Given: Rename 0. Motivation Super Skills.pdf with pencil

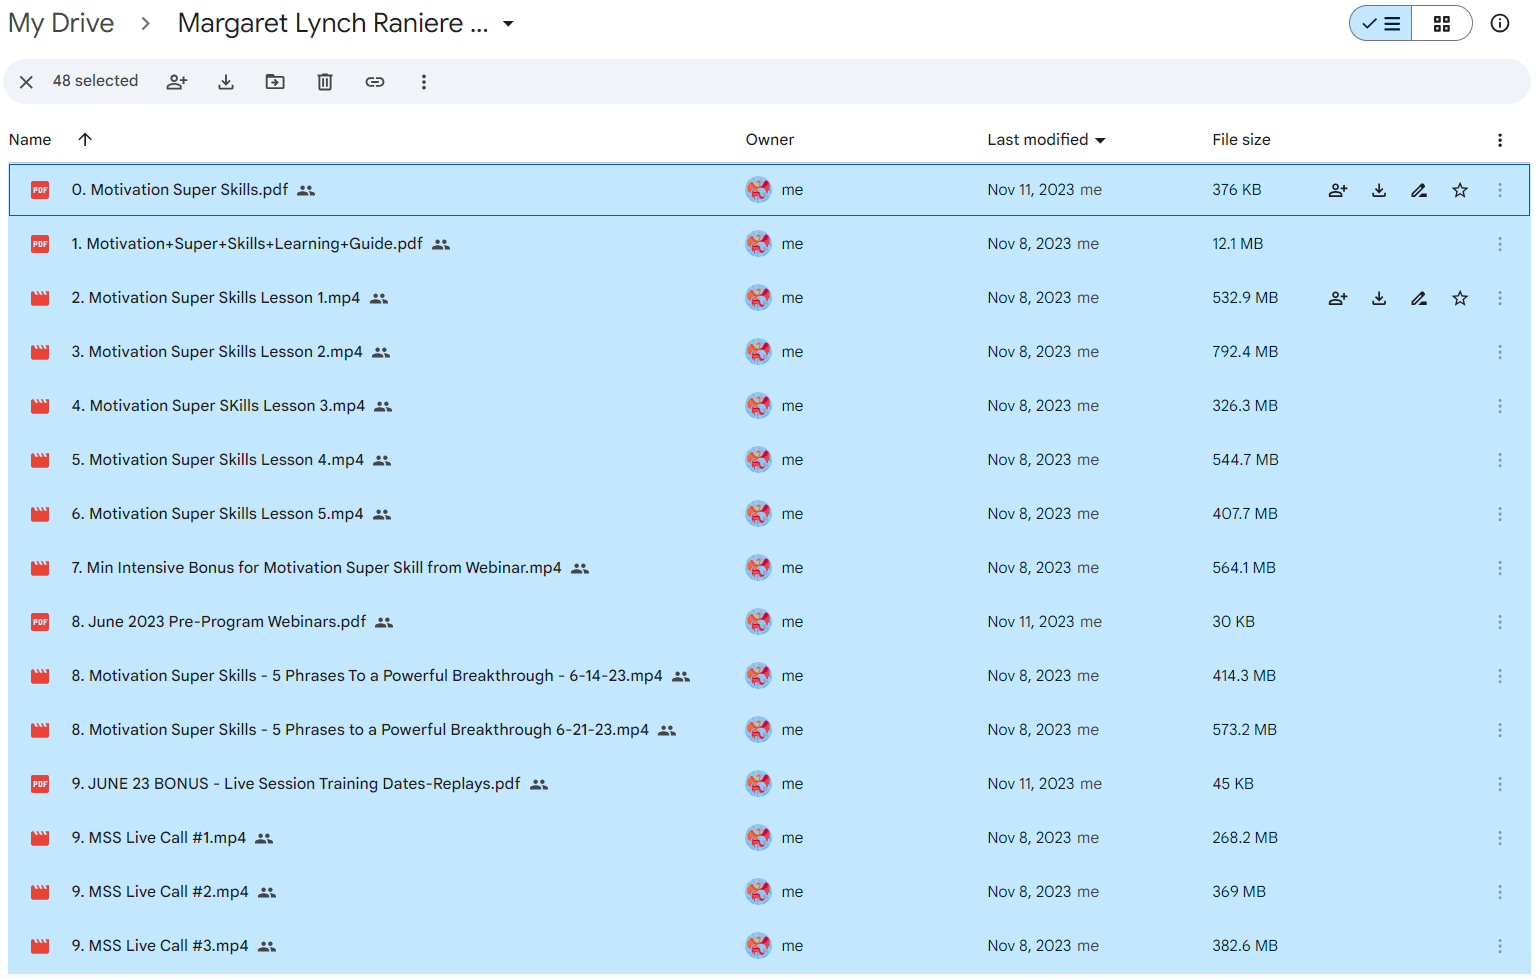Looking at the screenshot, I should pyautogui.click(x=1419, y=190).
